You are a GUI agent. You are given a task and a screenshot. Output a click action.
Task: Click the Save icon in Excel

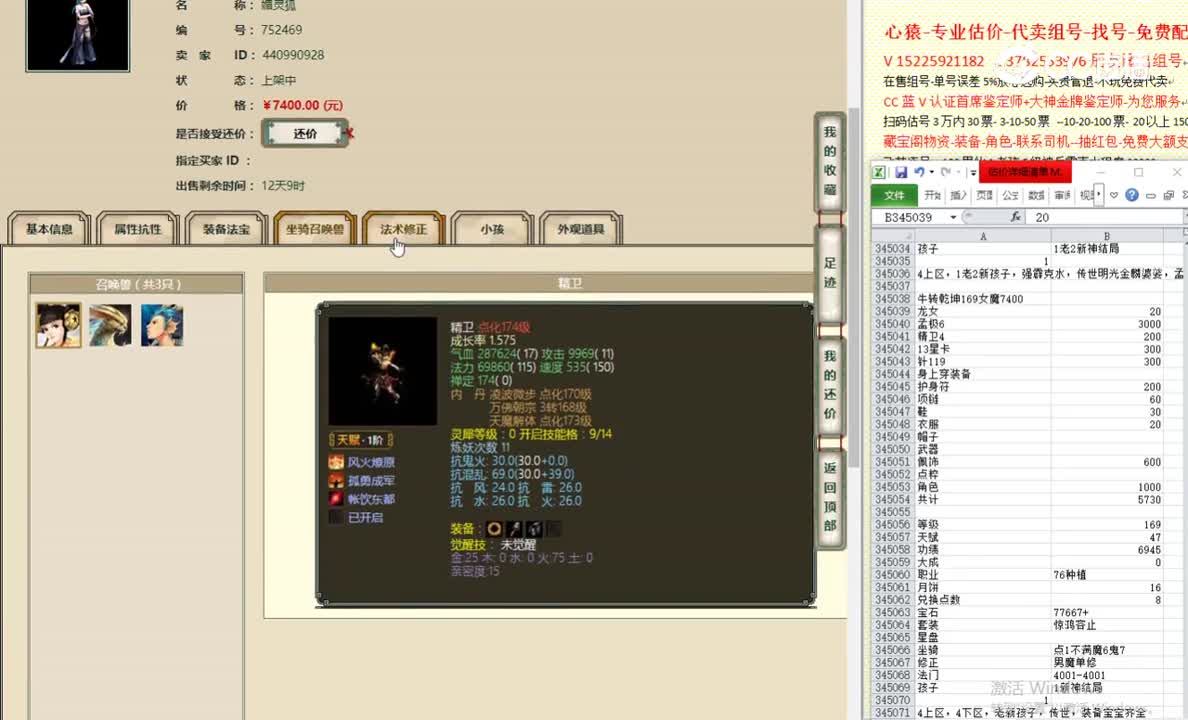pyautogui.click(x=901, y=172)
